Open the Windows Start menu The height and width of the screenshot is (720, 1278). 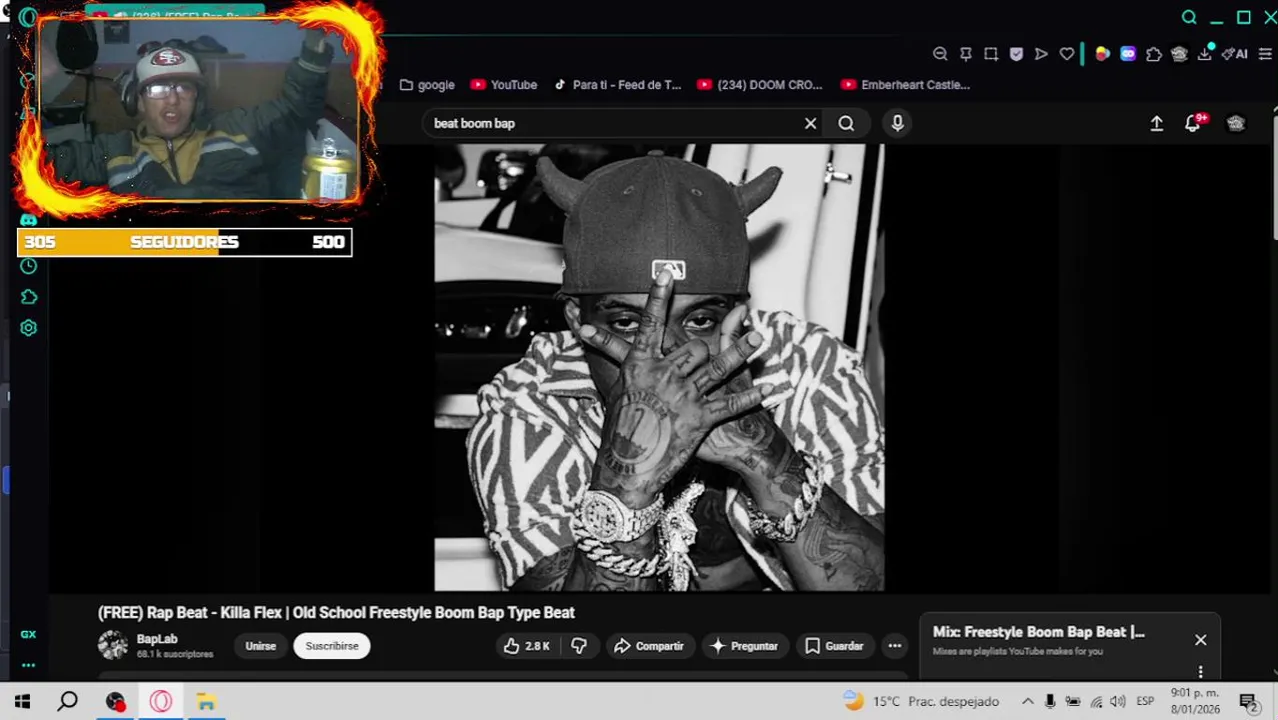[x=22, y=701]
